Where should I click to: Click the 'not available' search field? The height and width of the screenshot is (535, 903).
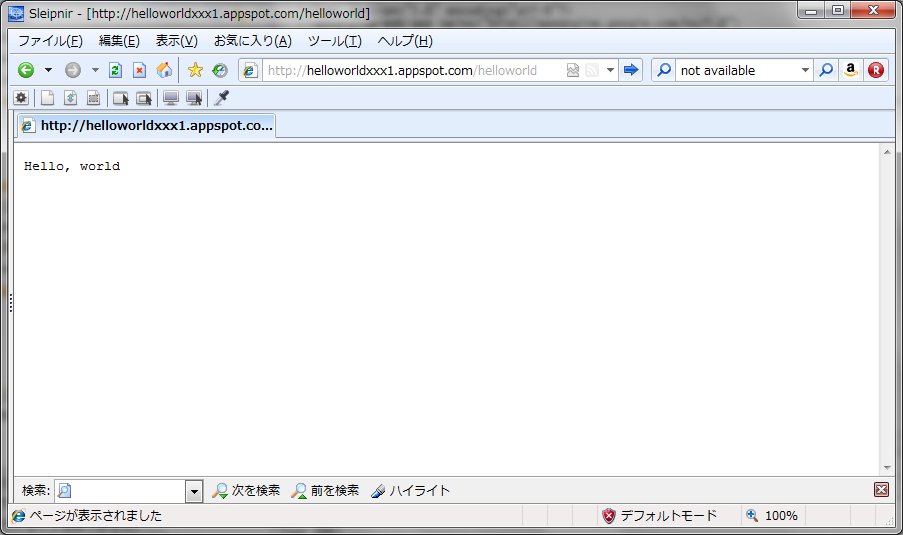click(x=737, y=70)
